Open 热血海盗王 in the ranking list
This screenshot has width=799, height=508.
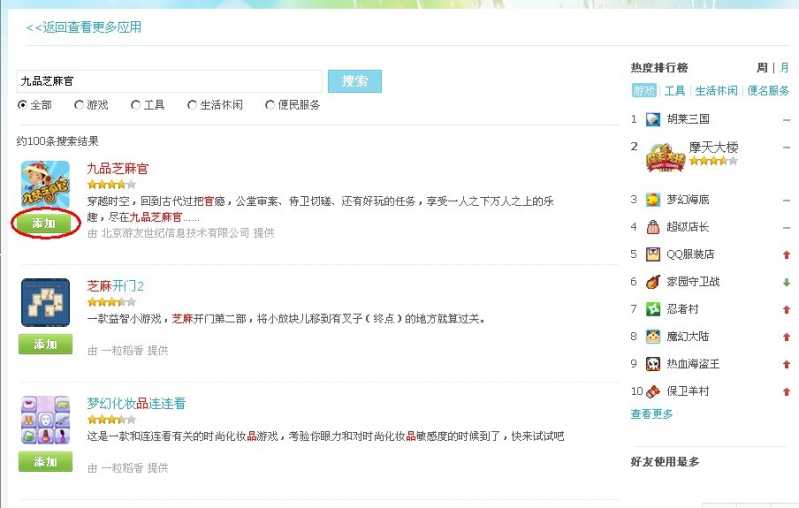[693, 364]
